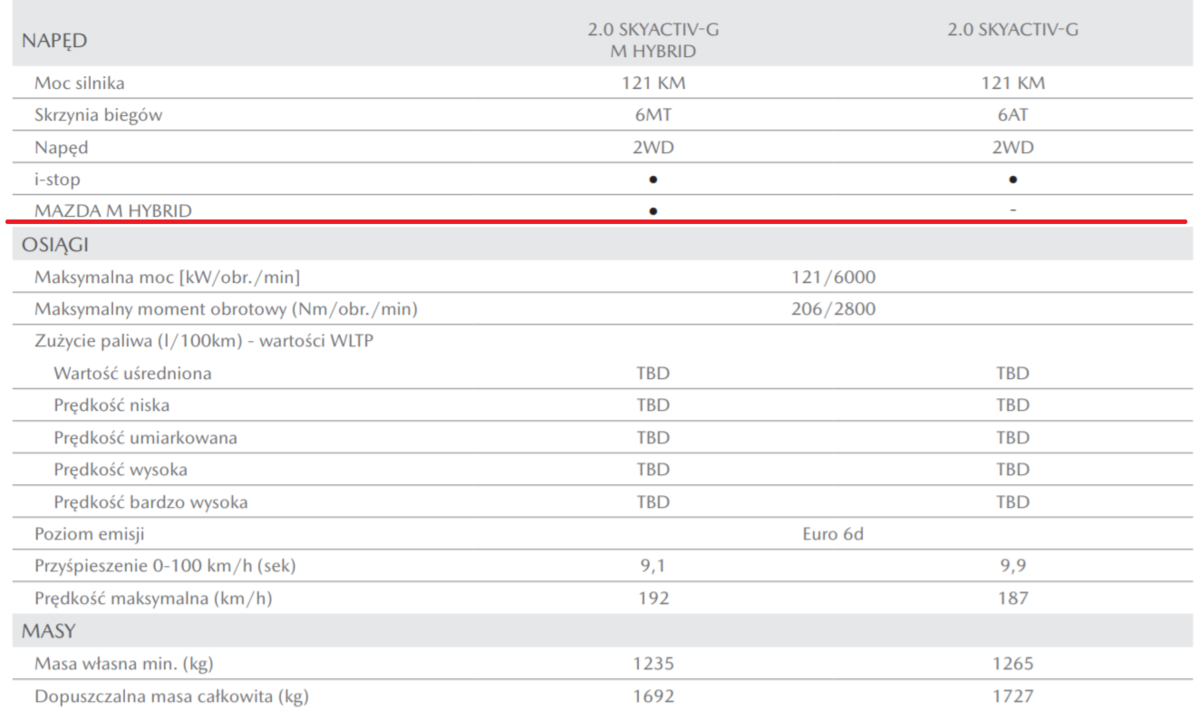Viewport: 1200px width, 711px height.
Task: Click the 192 top speed value
Action: tap(653, 598)
